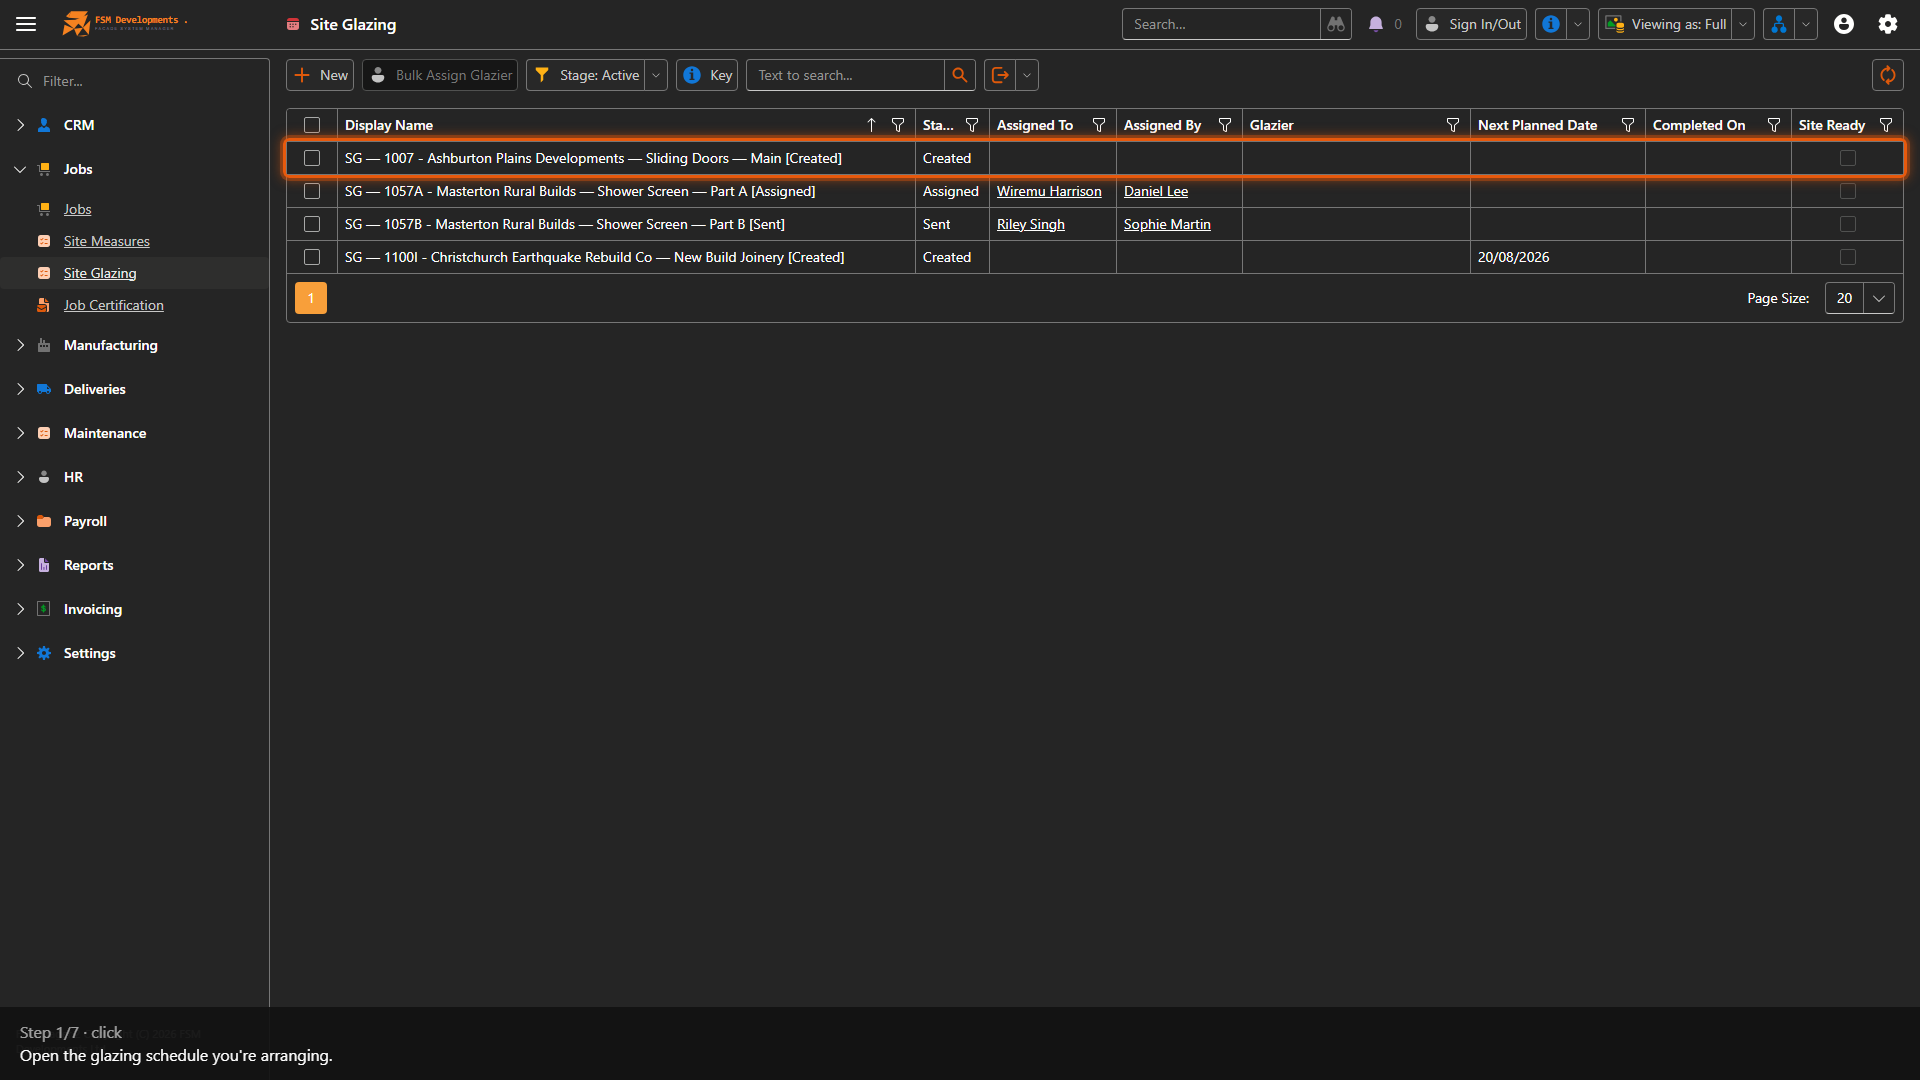Viewport: 1920px width, 1080px height.
Task: Click the export icon button
Action: point(999,75)
